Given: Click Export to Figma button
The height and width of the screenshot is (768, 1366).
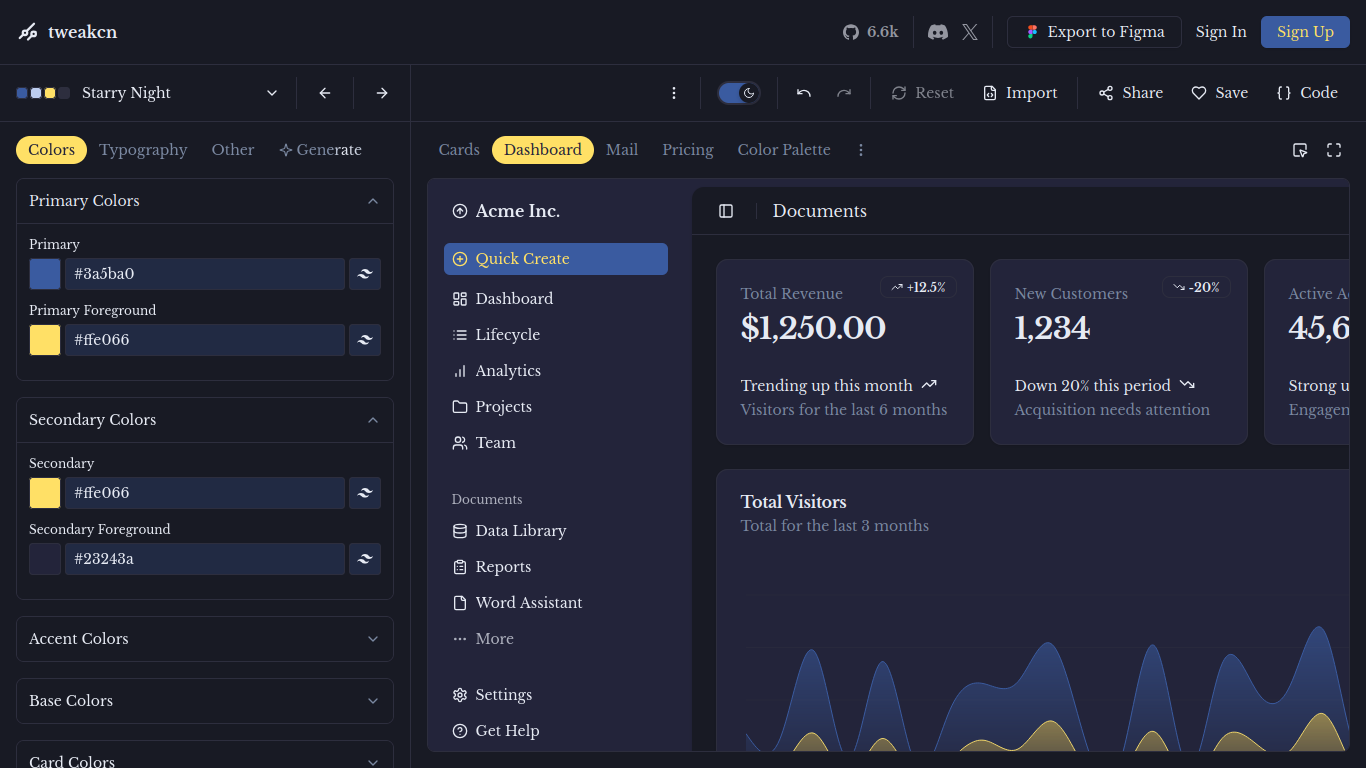Looking at the screenshot, I should [1094, 32].
